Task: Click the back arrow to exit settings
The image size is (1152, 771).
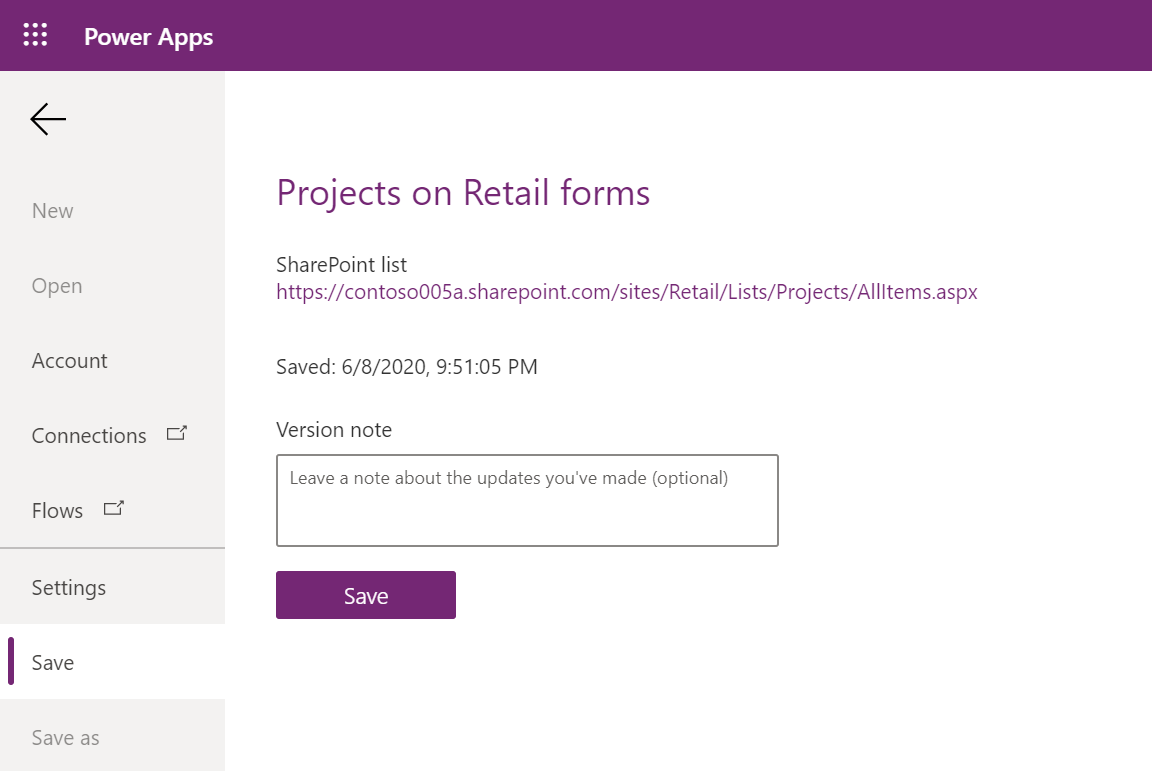Action: pos(47,118)
